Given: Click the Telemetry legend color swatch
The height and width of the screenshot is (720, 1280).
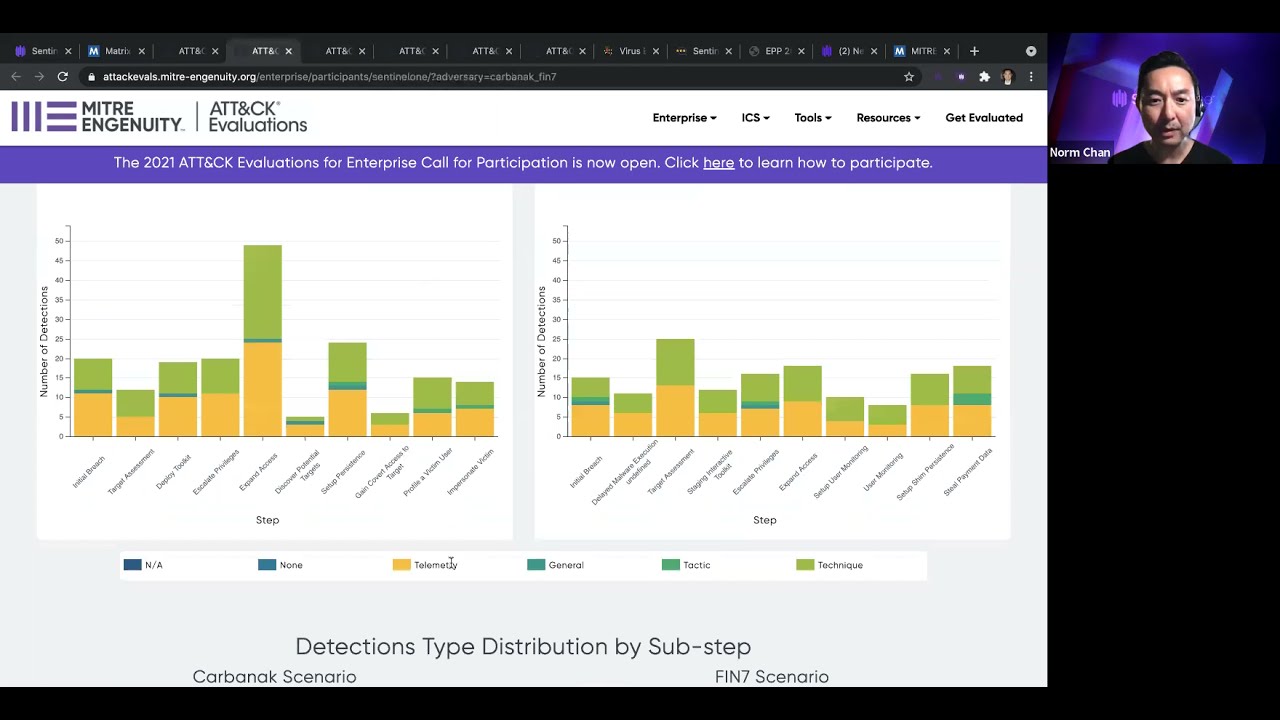Looking at the screenshot, I should pos(401,565).
